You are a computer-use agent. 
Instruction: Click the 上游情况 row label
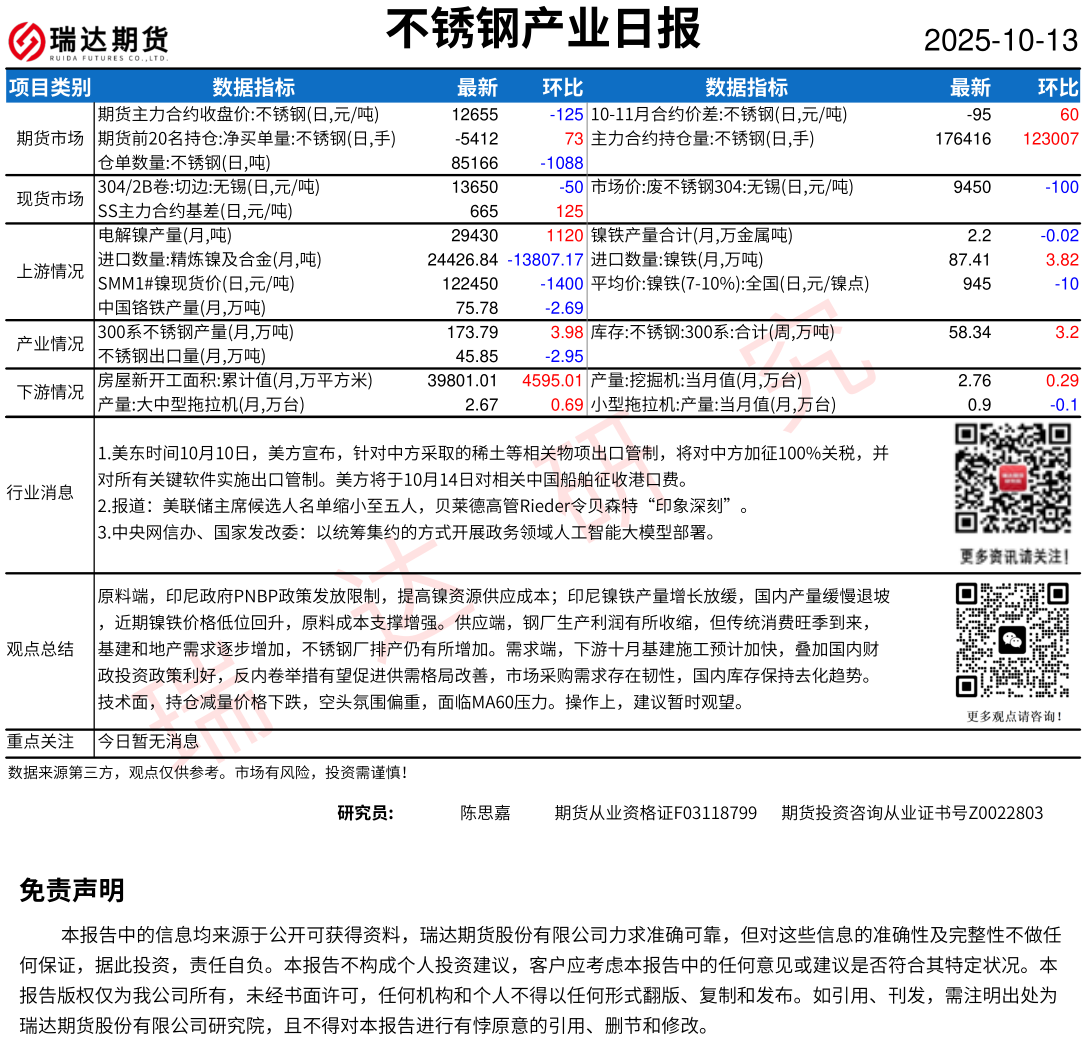[49, 272]
